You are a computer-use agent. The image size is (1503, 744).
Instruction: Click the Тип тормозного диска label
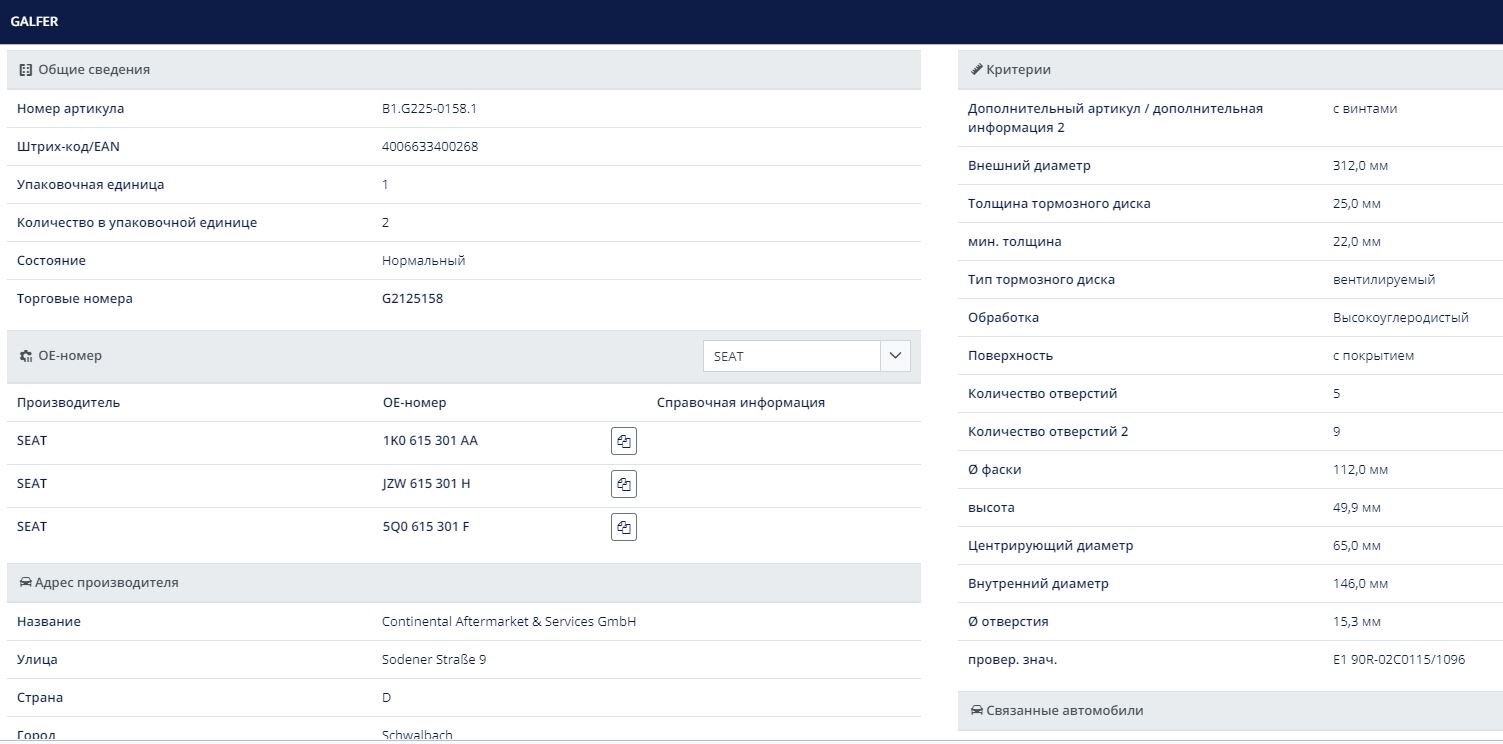coord(1041,279)
